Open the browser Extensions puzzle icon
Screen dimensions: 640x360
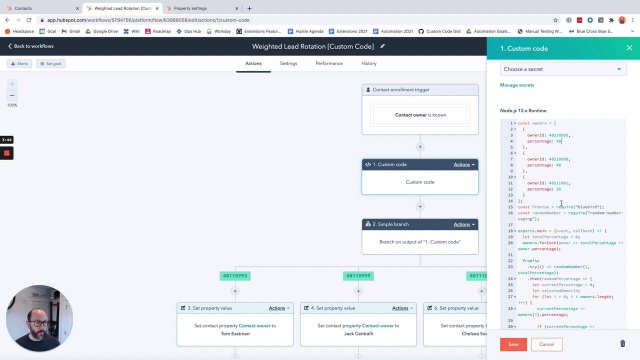click(x=611, y=20)
